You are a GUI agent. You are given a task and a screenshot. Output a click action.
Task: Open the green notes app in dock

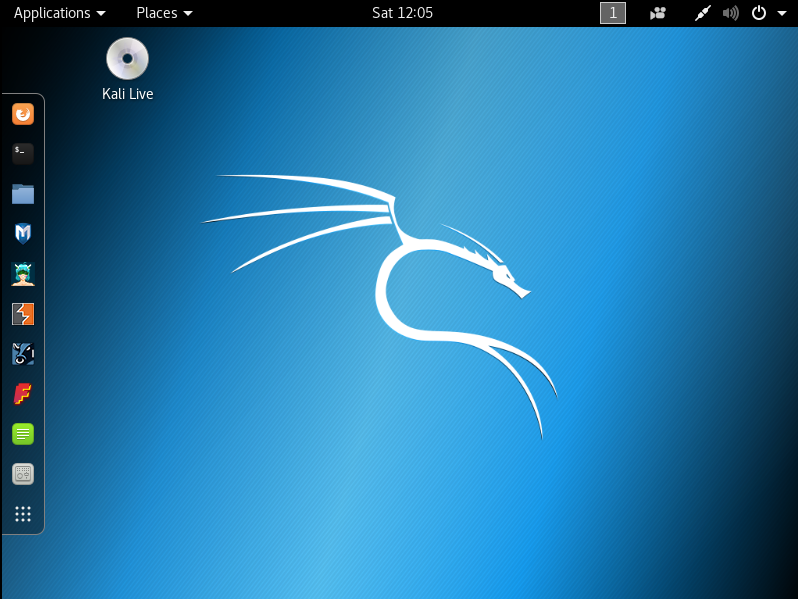pos(23,434)
